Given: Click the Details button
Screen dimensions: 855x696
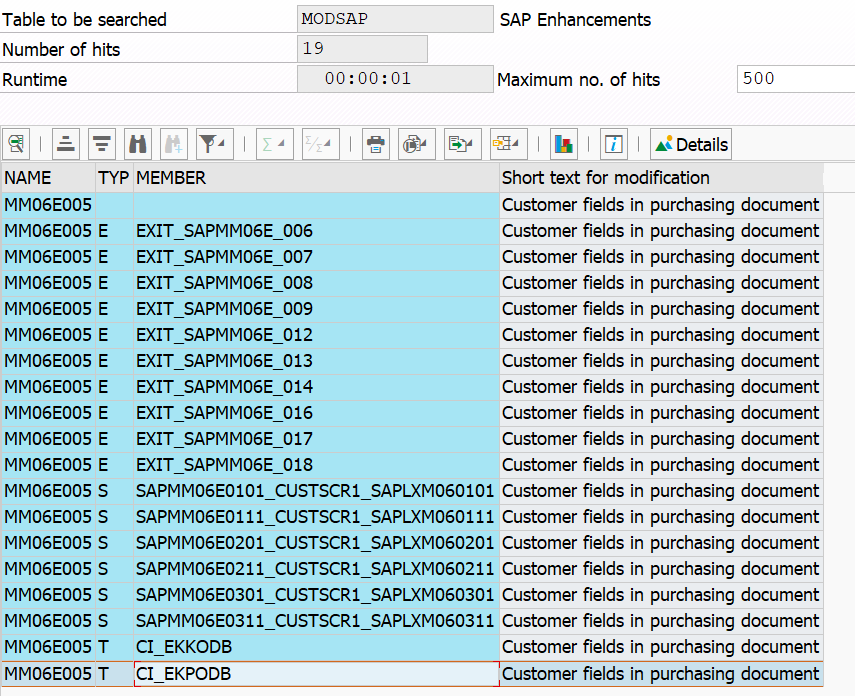Looking at the screenshot, I should [x=691, y=144].
